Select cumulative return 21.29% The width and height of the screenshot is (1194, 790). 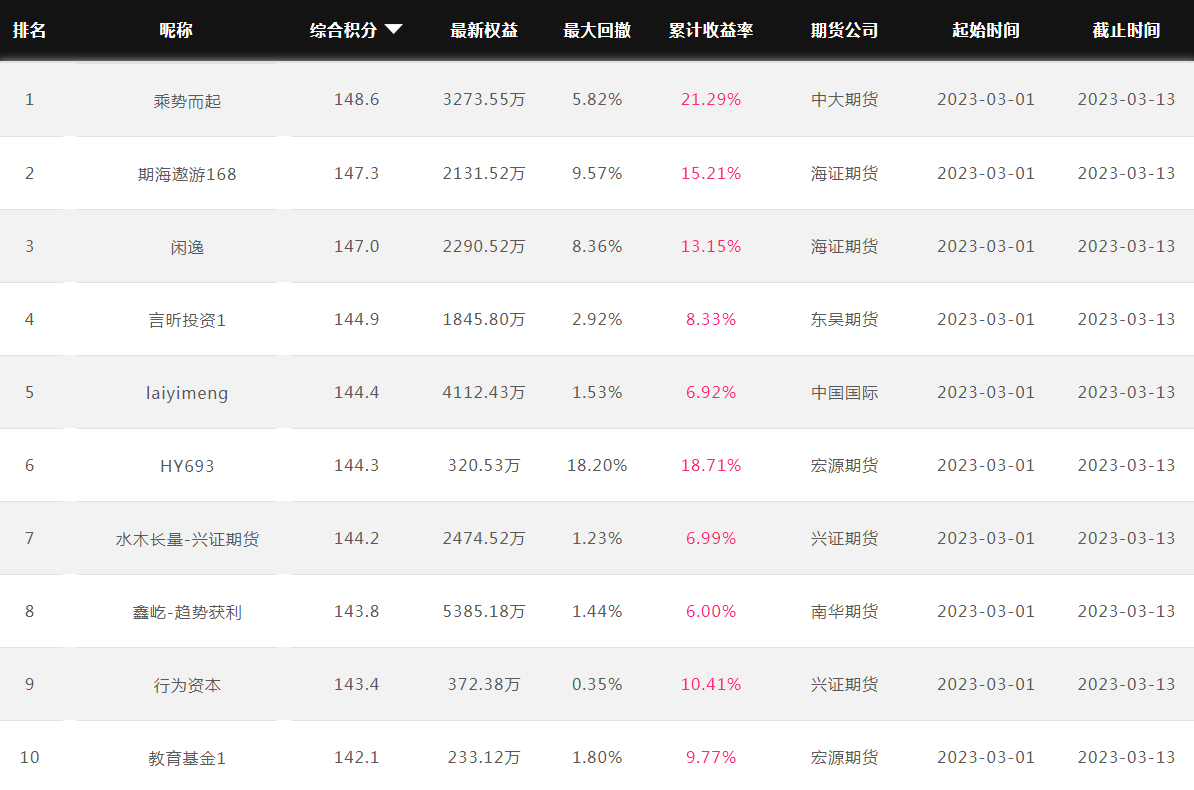(x=711, y=100)
